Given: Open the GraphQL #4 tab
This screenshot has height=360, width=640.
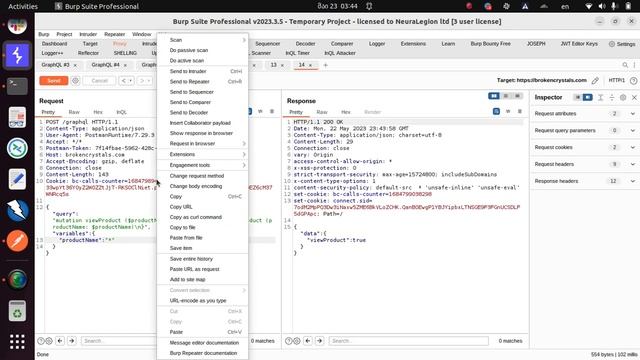Looking at the screenshot, I should click(x=105, y=65).
